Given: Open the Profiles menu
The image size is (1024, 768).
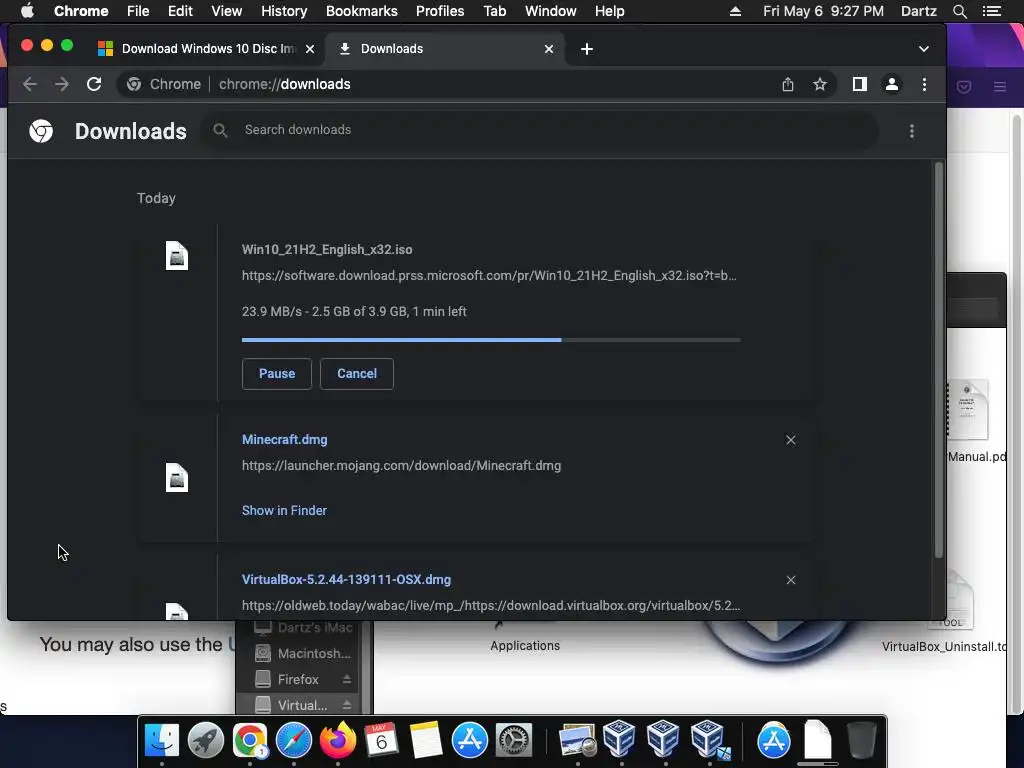Looking at the screenshot, I should 440,11.
